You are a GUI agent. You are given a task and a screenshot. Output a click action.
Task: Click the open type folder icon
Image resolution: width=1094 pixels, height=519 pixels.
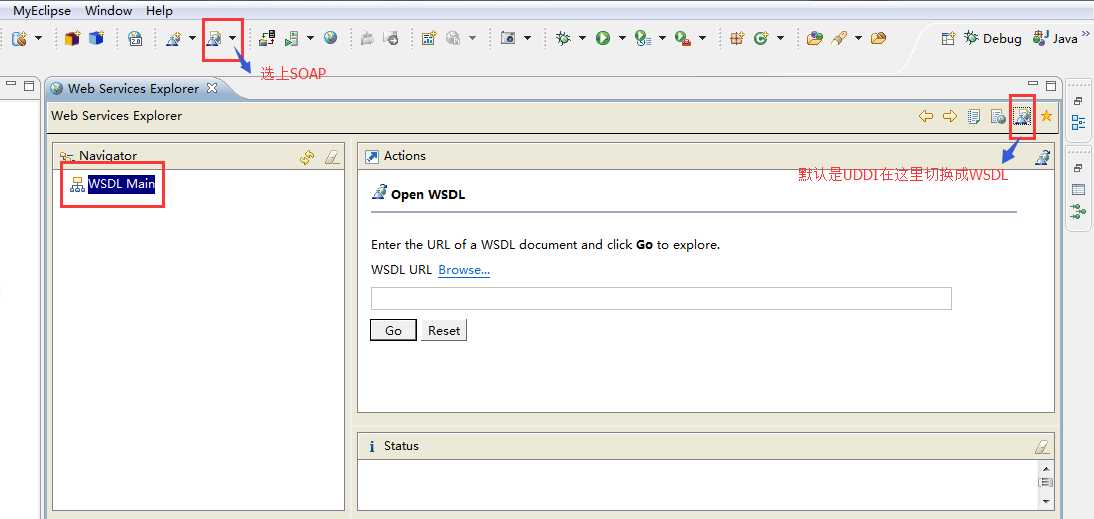(814, 38)
